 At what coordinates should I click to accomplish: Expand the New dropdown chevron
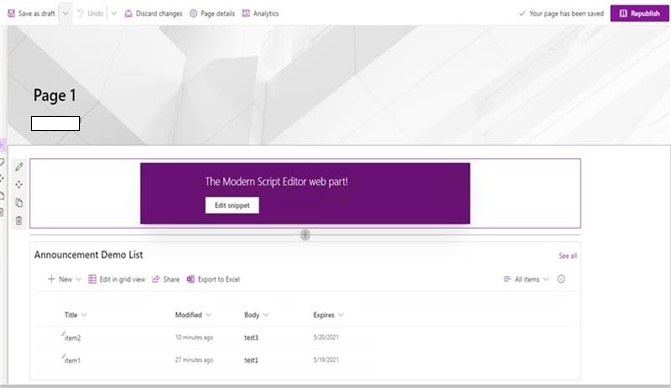78,279
